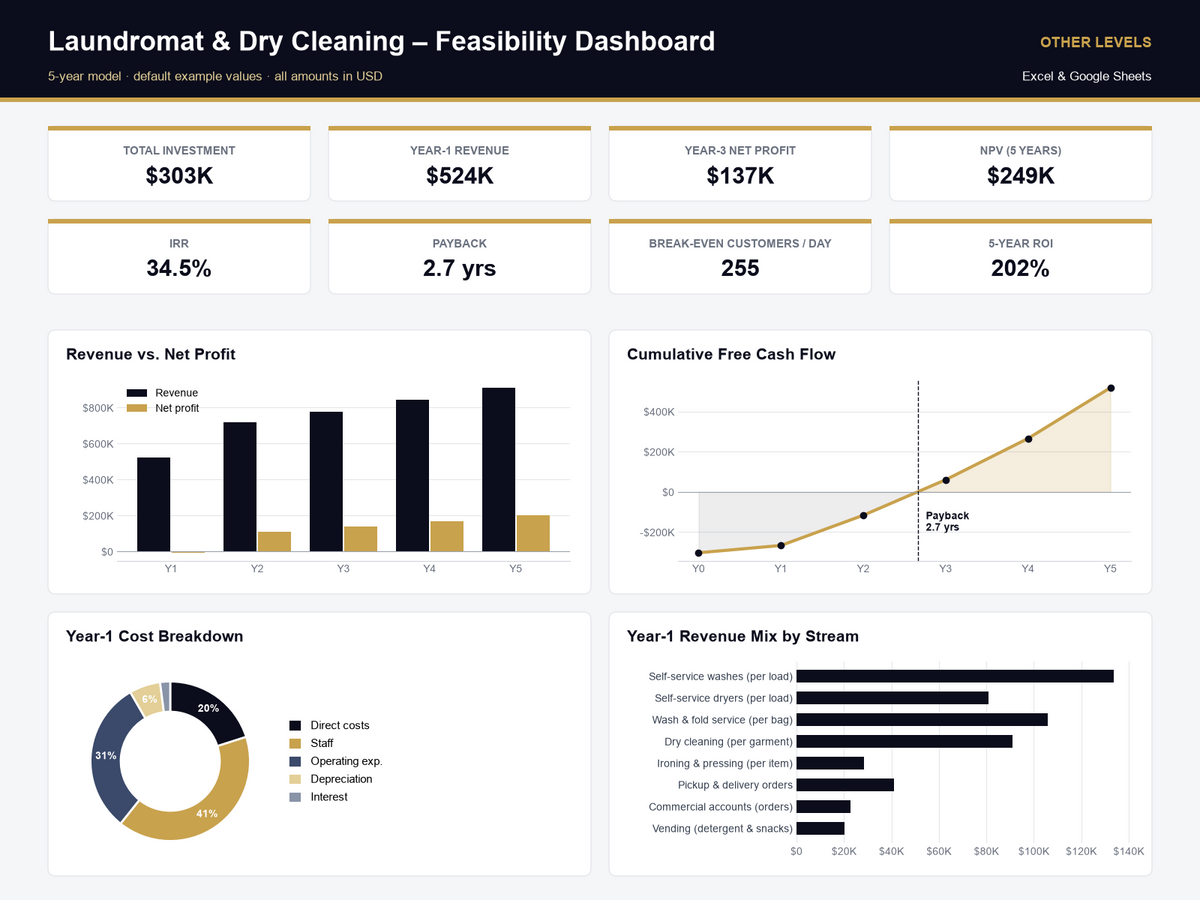The height and width of the screenshot is (900, 1200).
Task: Click the Break-Even Customers / Day card
Action: (740, 257)
